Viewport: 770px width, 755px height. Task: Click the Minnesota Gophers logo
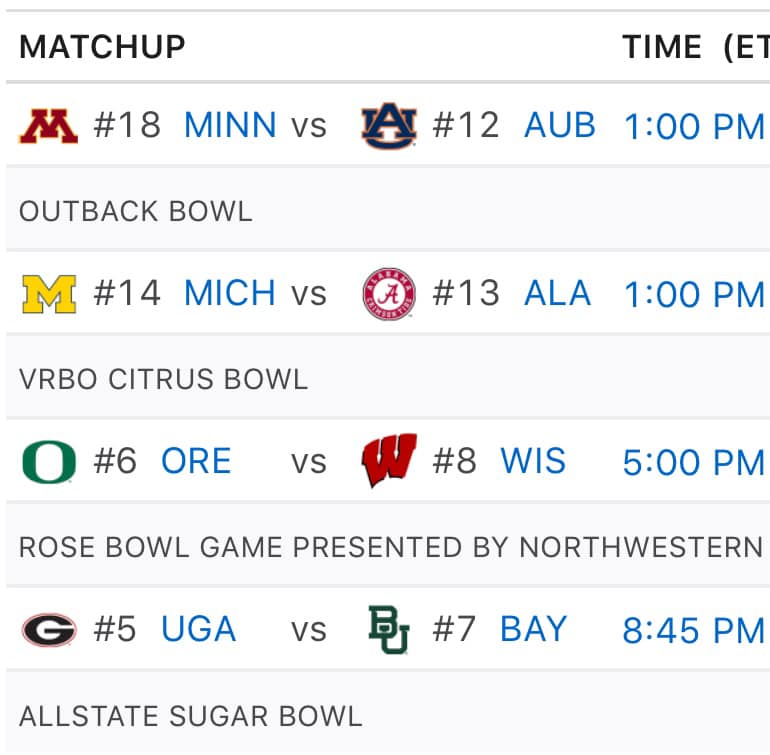coord(49,126)
